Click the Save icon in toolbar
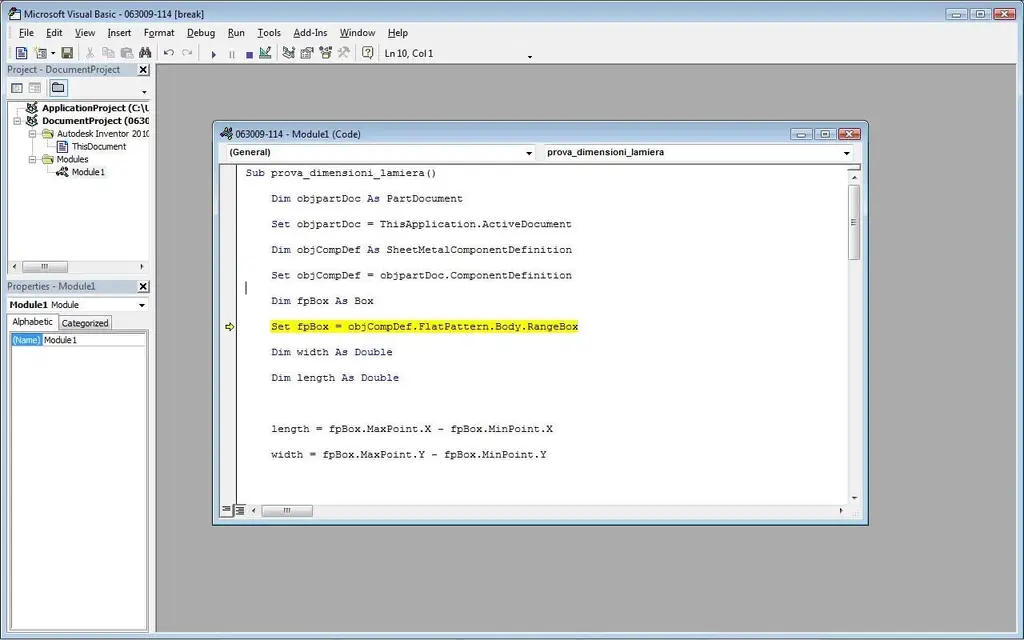The width and height of the screenshot is (1024, 640). (67, 53)
